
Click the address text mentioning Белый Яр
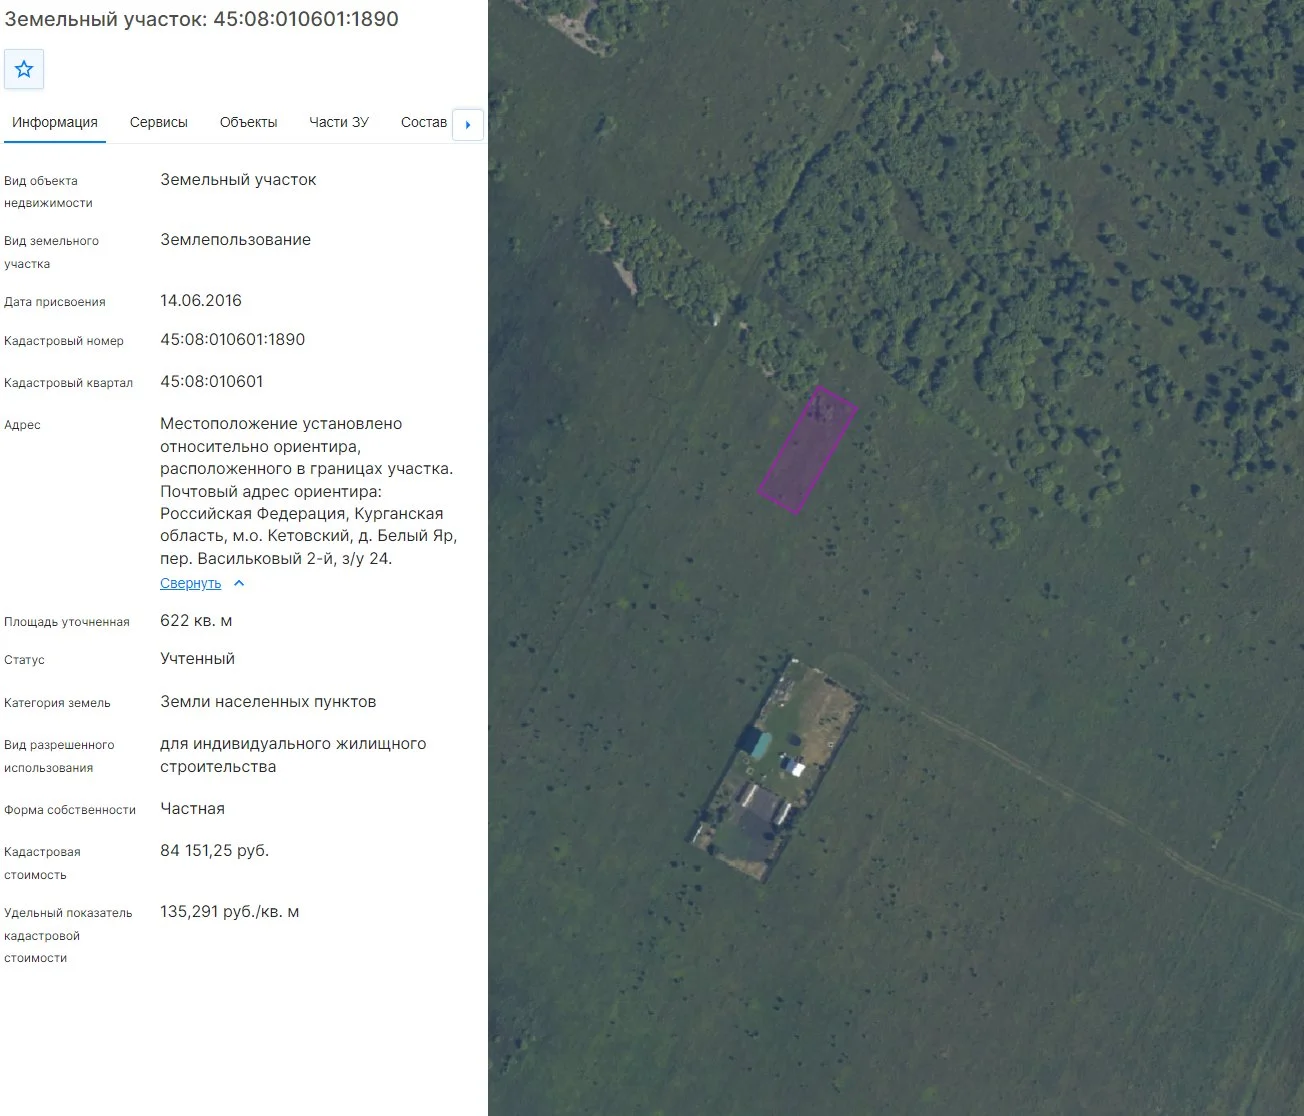309,491
